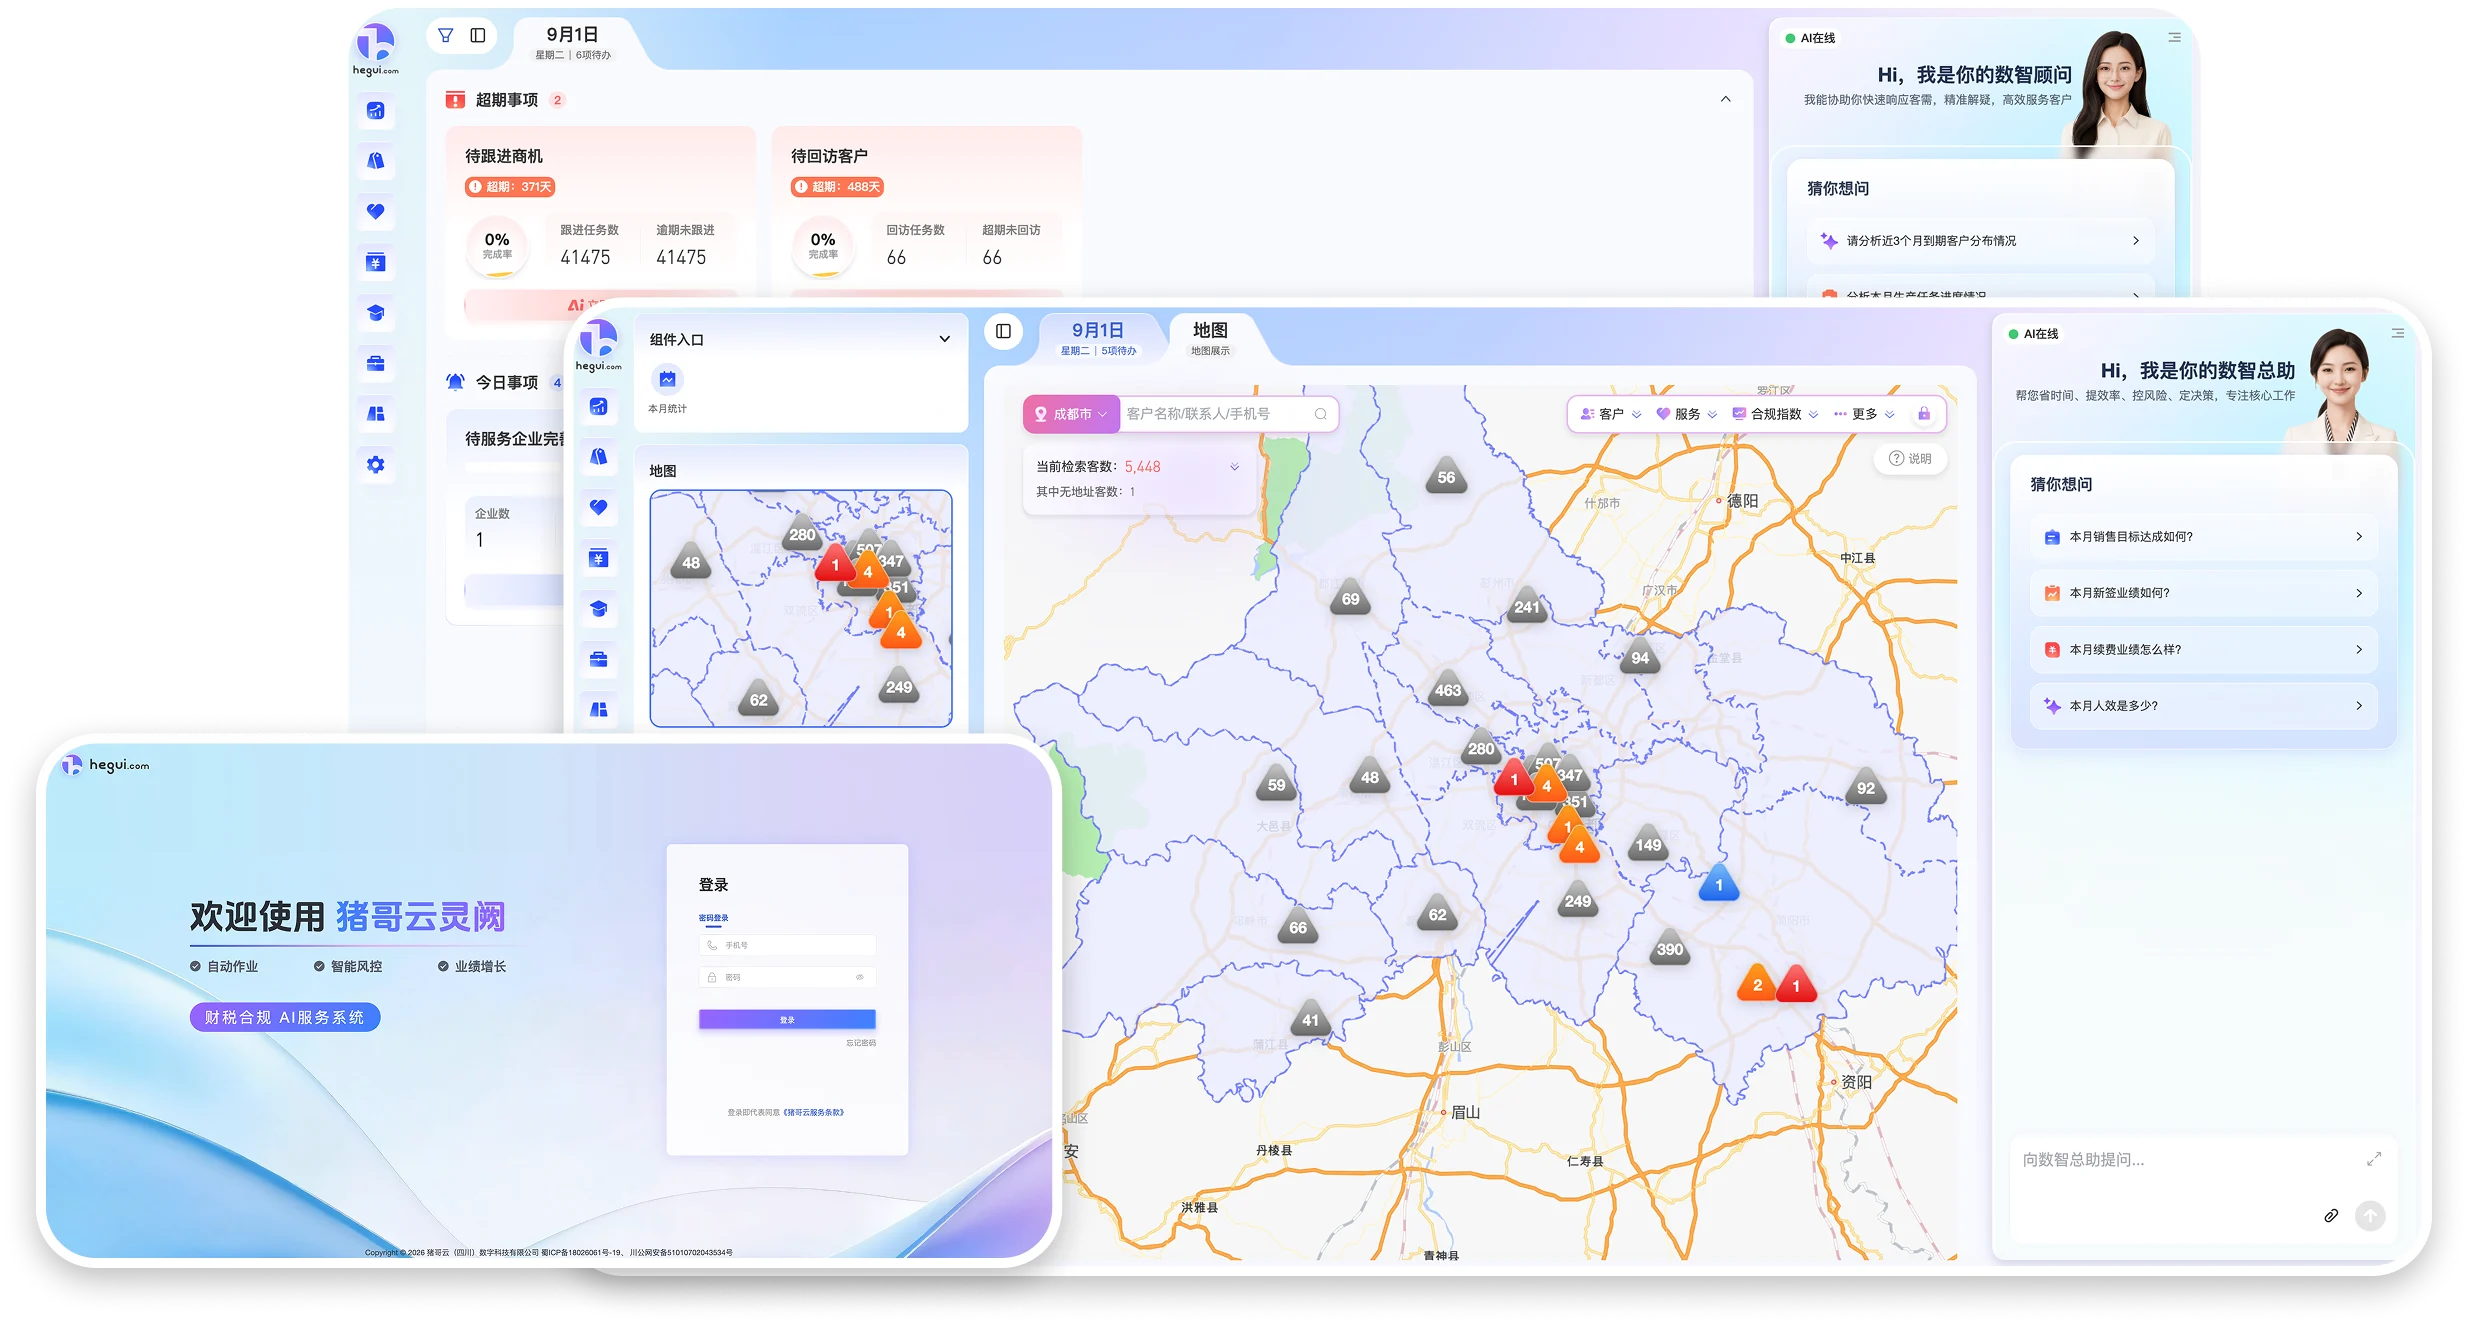Ask 本月销售目标达成如何? suggestion

pos(2203,537)
